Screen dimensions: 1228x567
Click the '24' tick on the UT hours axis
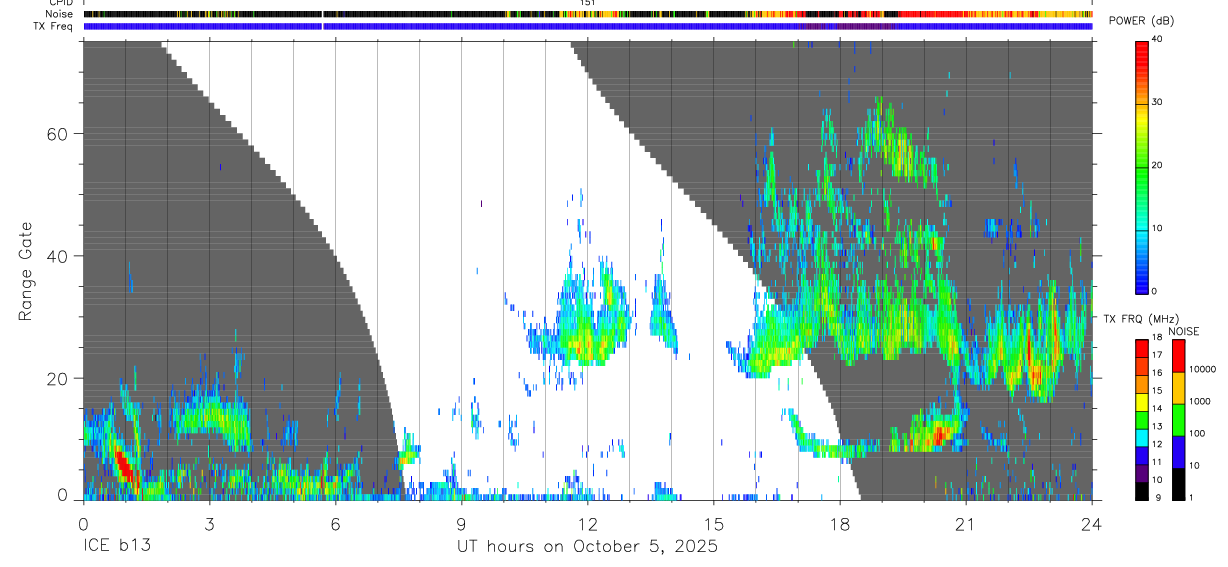1091,523
